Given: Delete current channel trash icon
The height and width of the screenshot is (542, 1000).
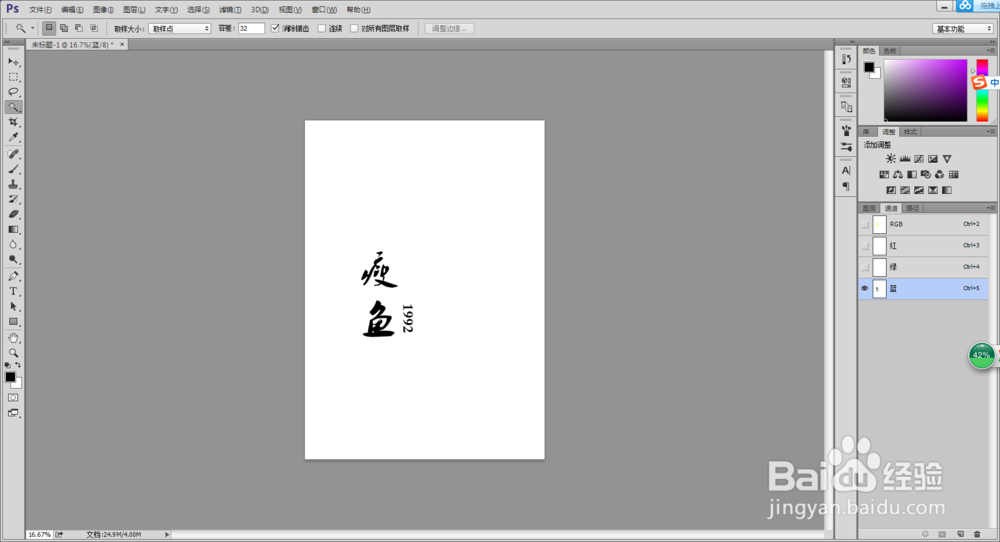Looking at the screenshot, I should (978, 534).
